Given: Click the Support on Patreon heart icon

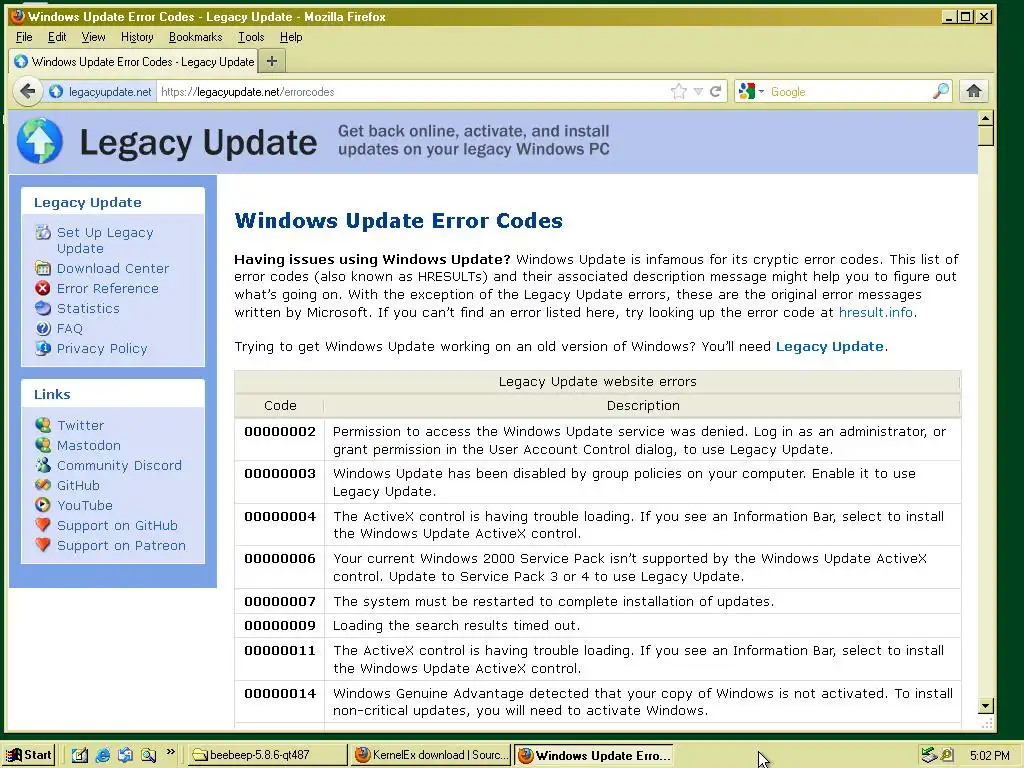Looking at the screenshot, I should tap(43, 545).
